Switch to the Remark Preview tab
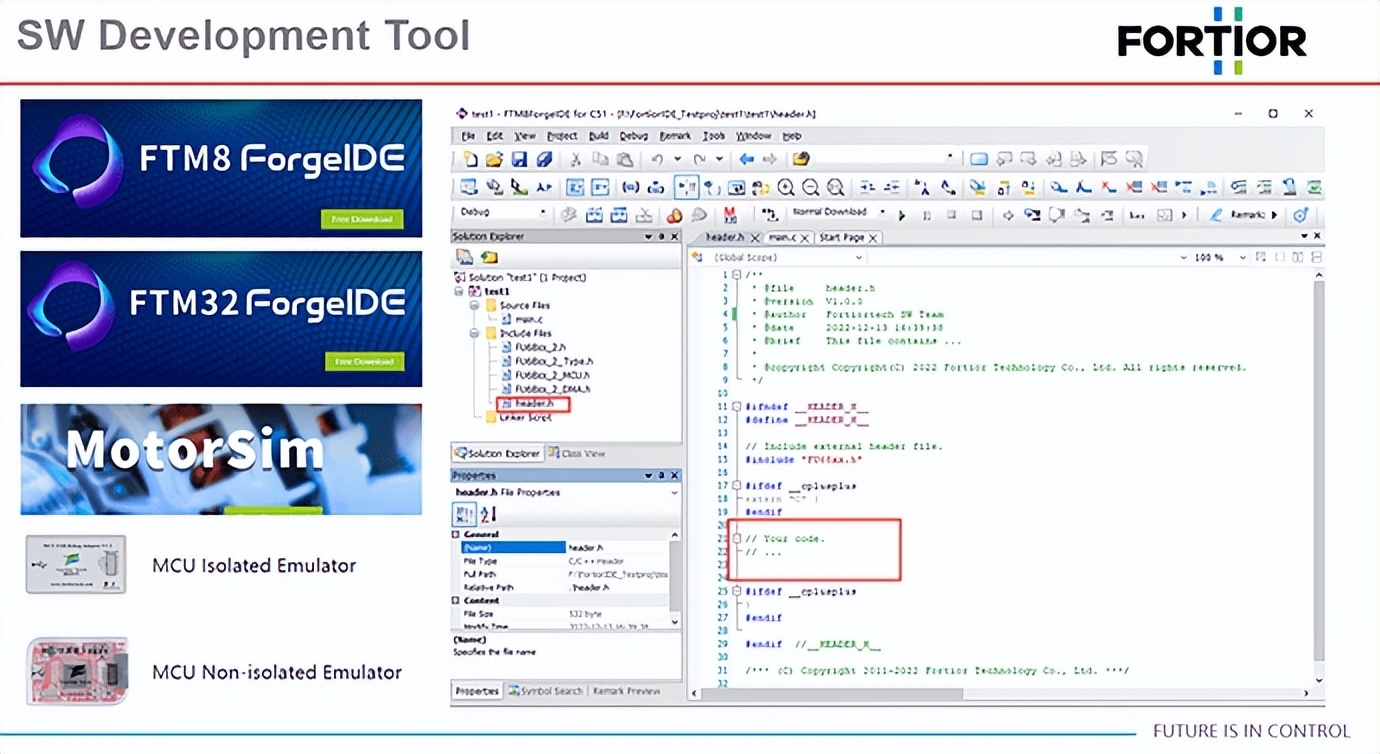 tap(626, 691)
